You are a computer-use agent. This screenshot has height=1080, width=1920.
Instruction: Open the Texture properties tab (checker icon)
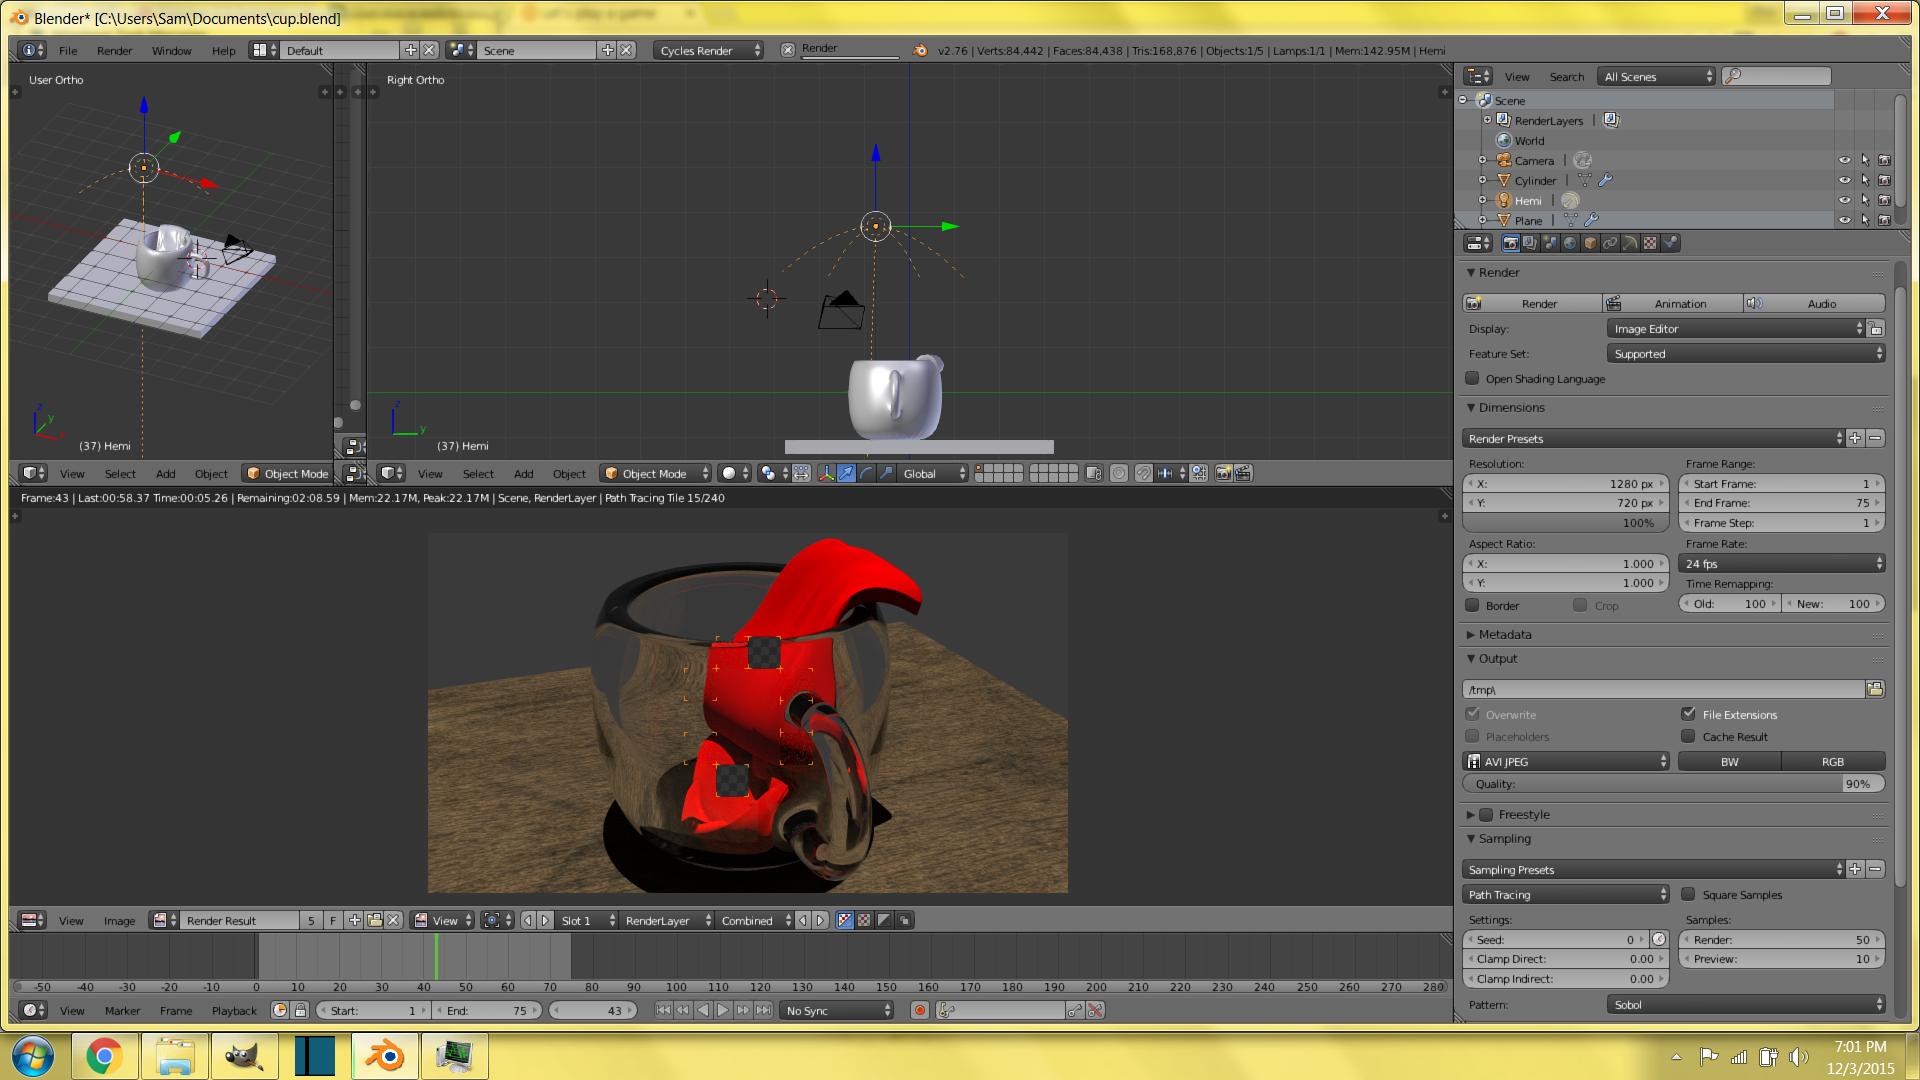pos(1650,243)
